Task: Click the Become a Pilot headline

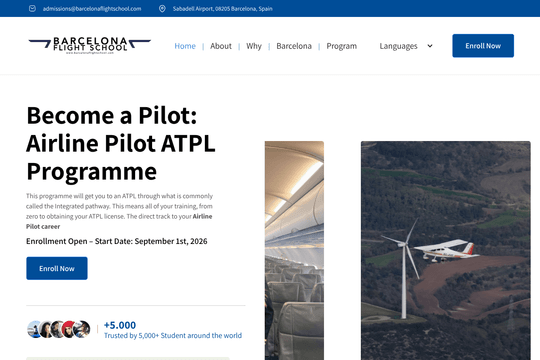Action: pyautogui.click(x=121, y=143)
